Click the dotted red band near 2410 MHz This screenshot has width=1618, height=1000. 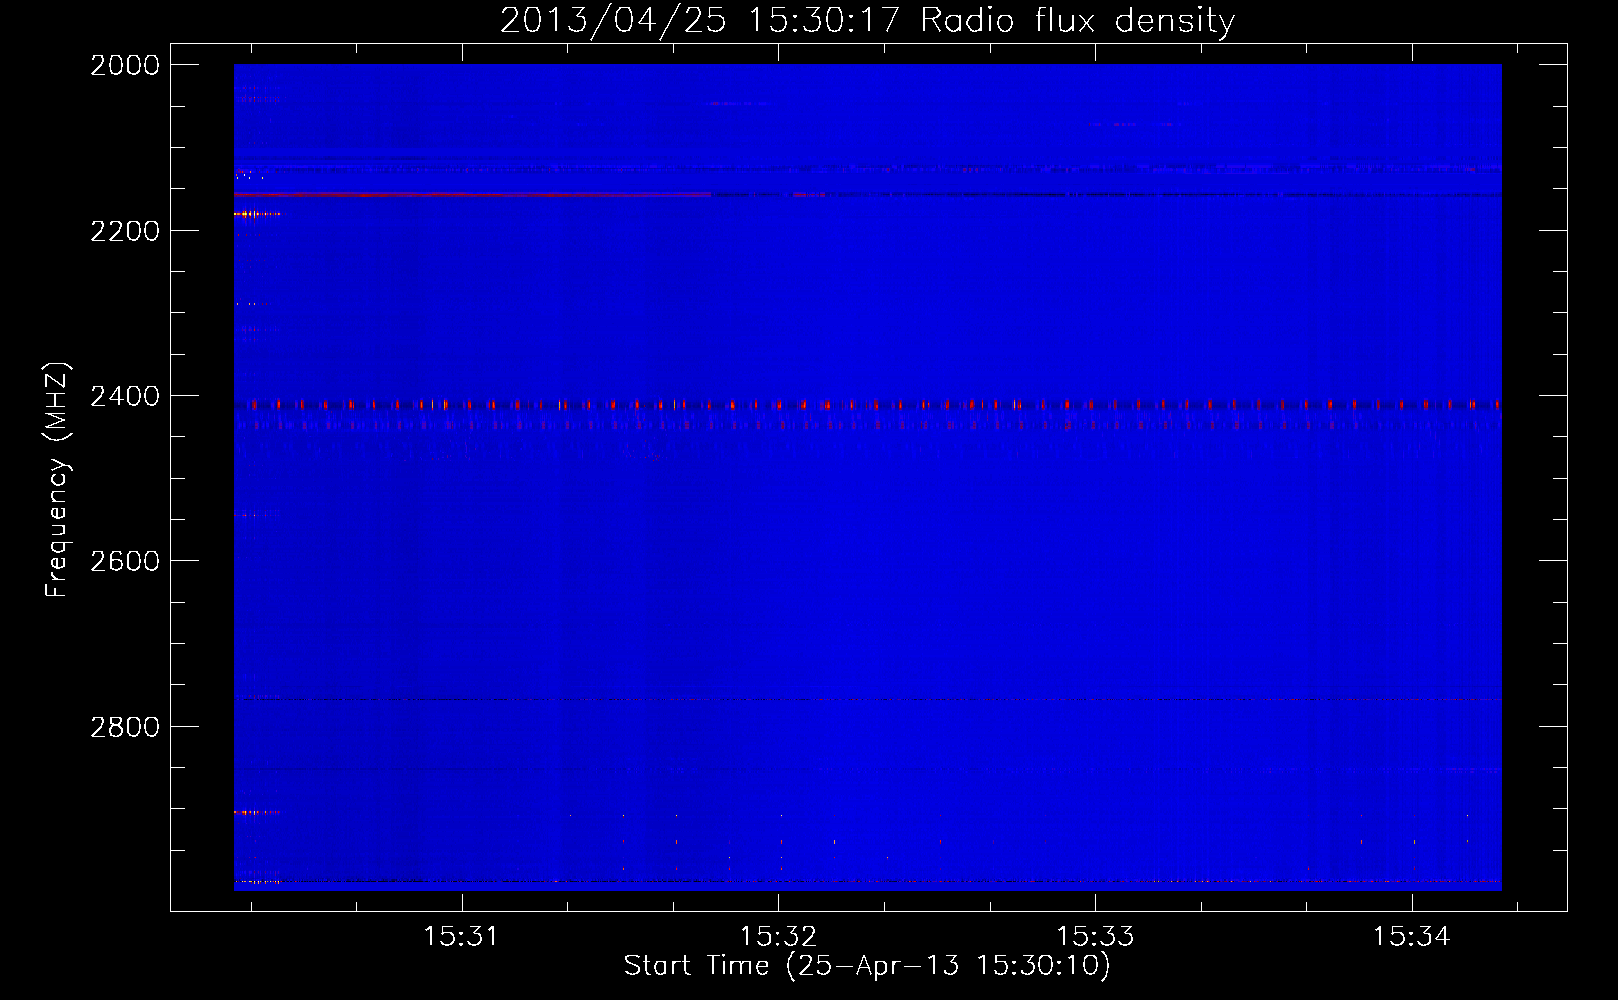[867, 404]
